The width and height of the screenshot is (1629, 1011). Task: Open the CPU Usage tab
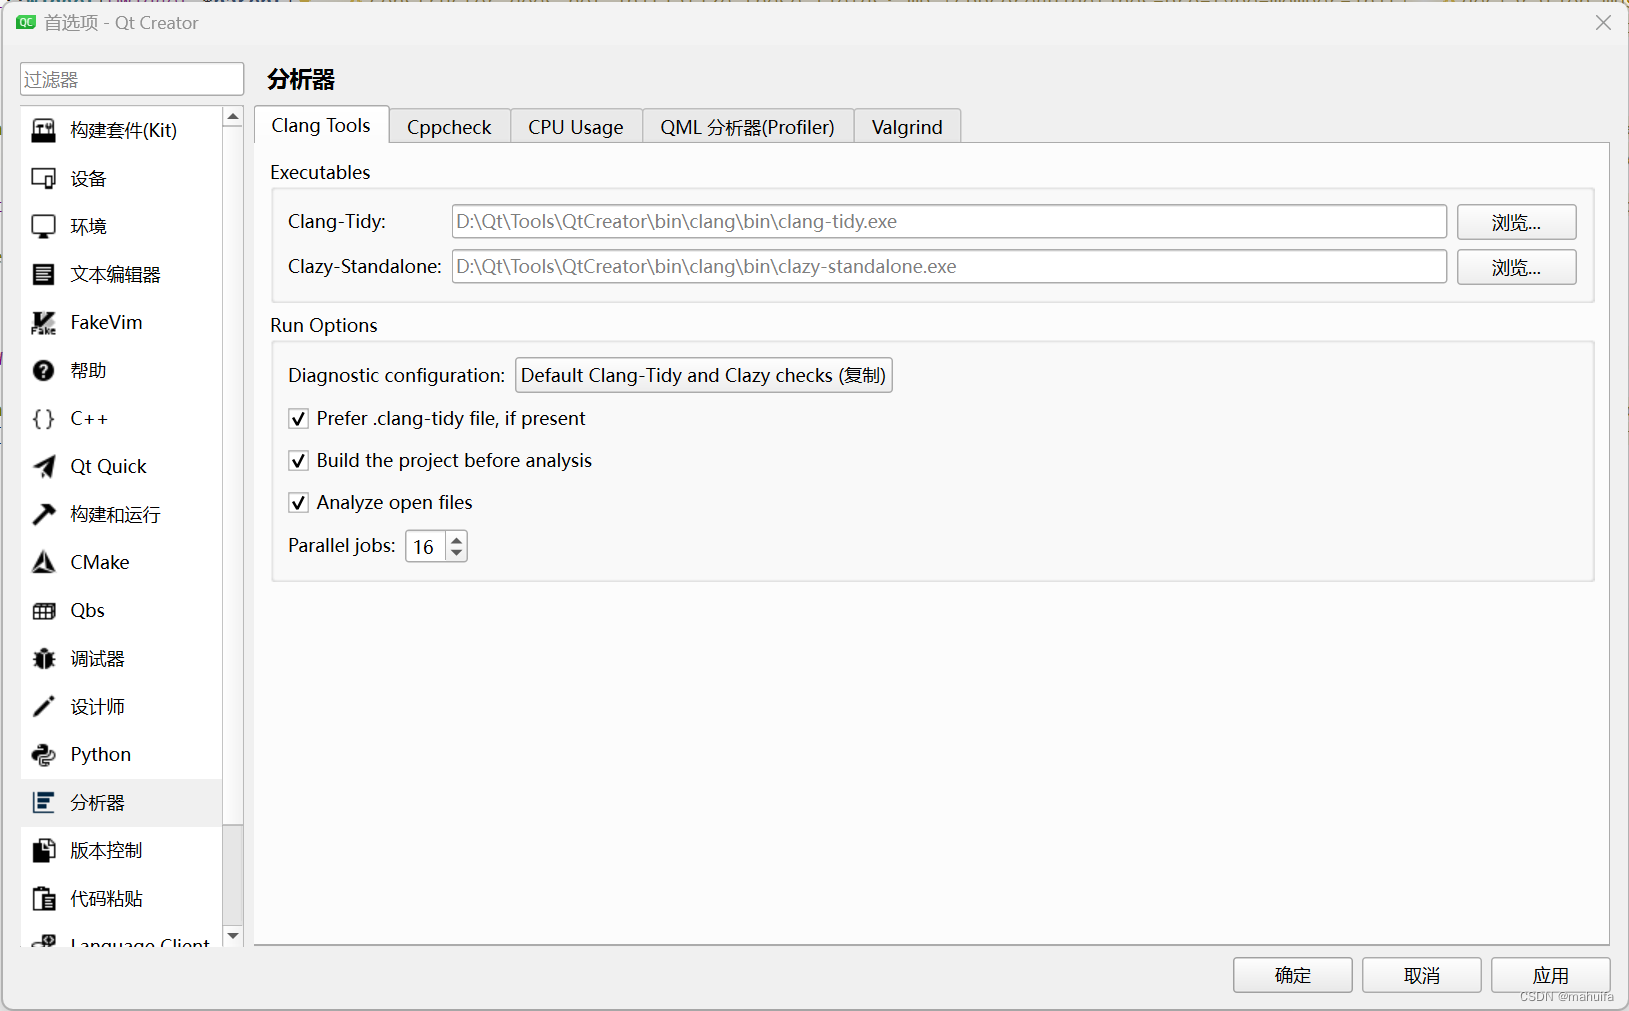coord(576,127)
